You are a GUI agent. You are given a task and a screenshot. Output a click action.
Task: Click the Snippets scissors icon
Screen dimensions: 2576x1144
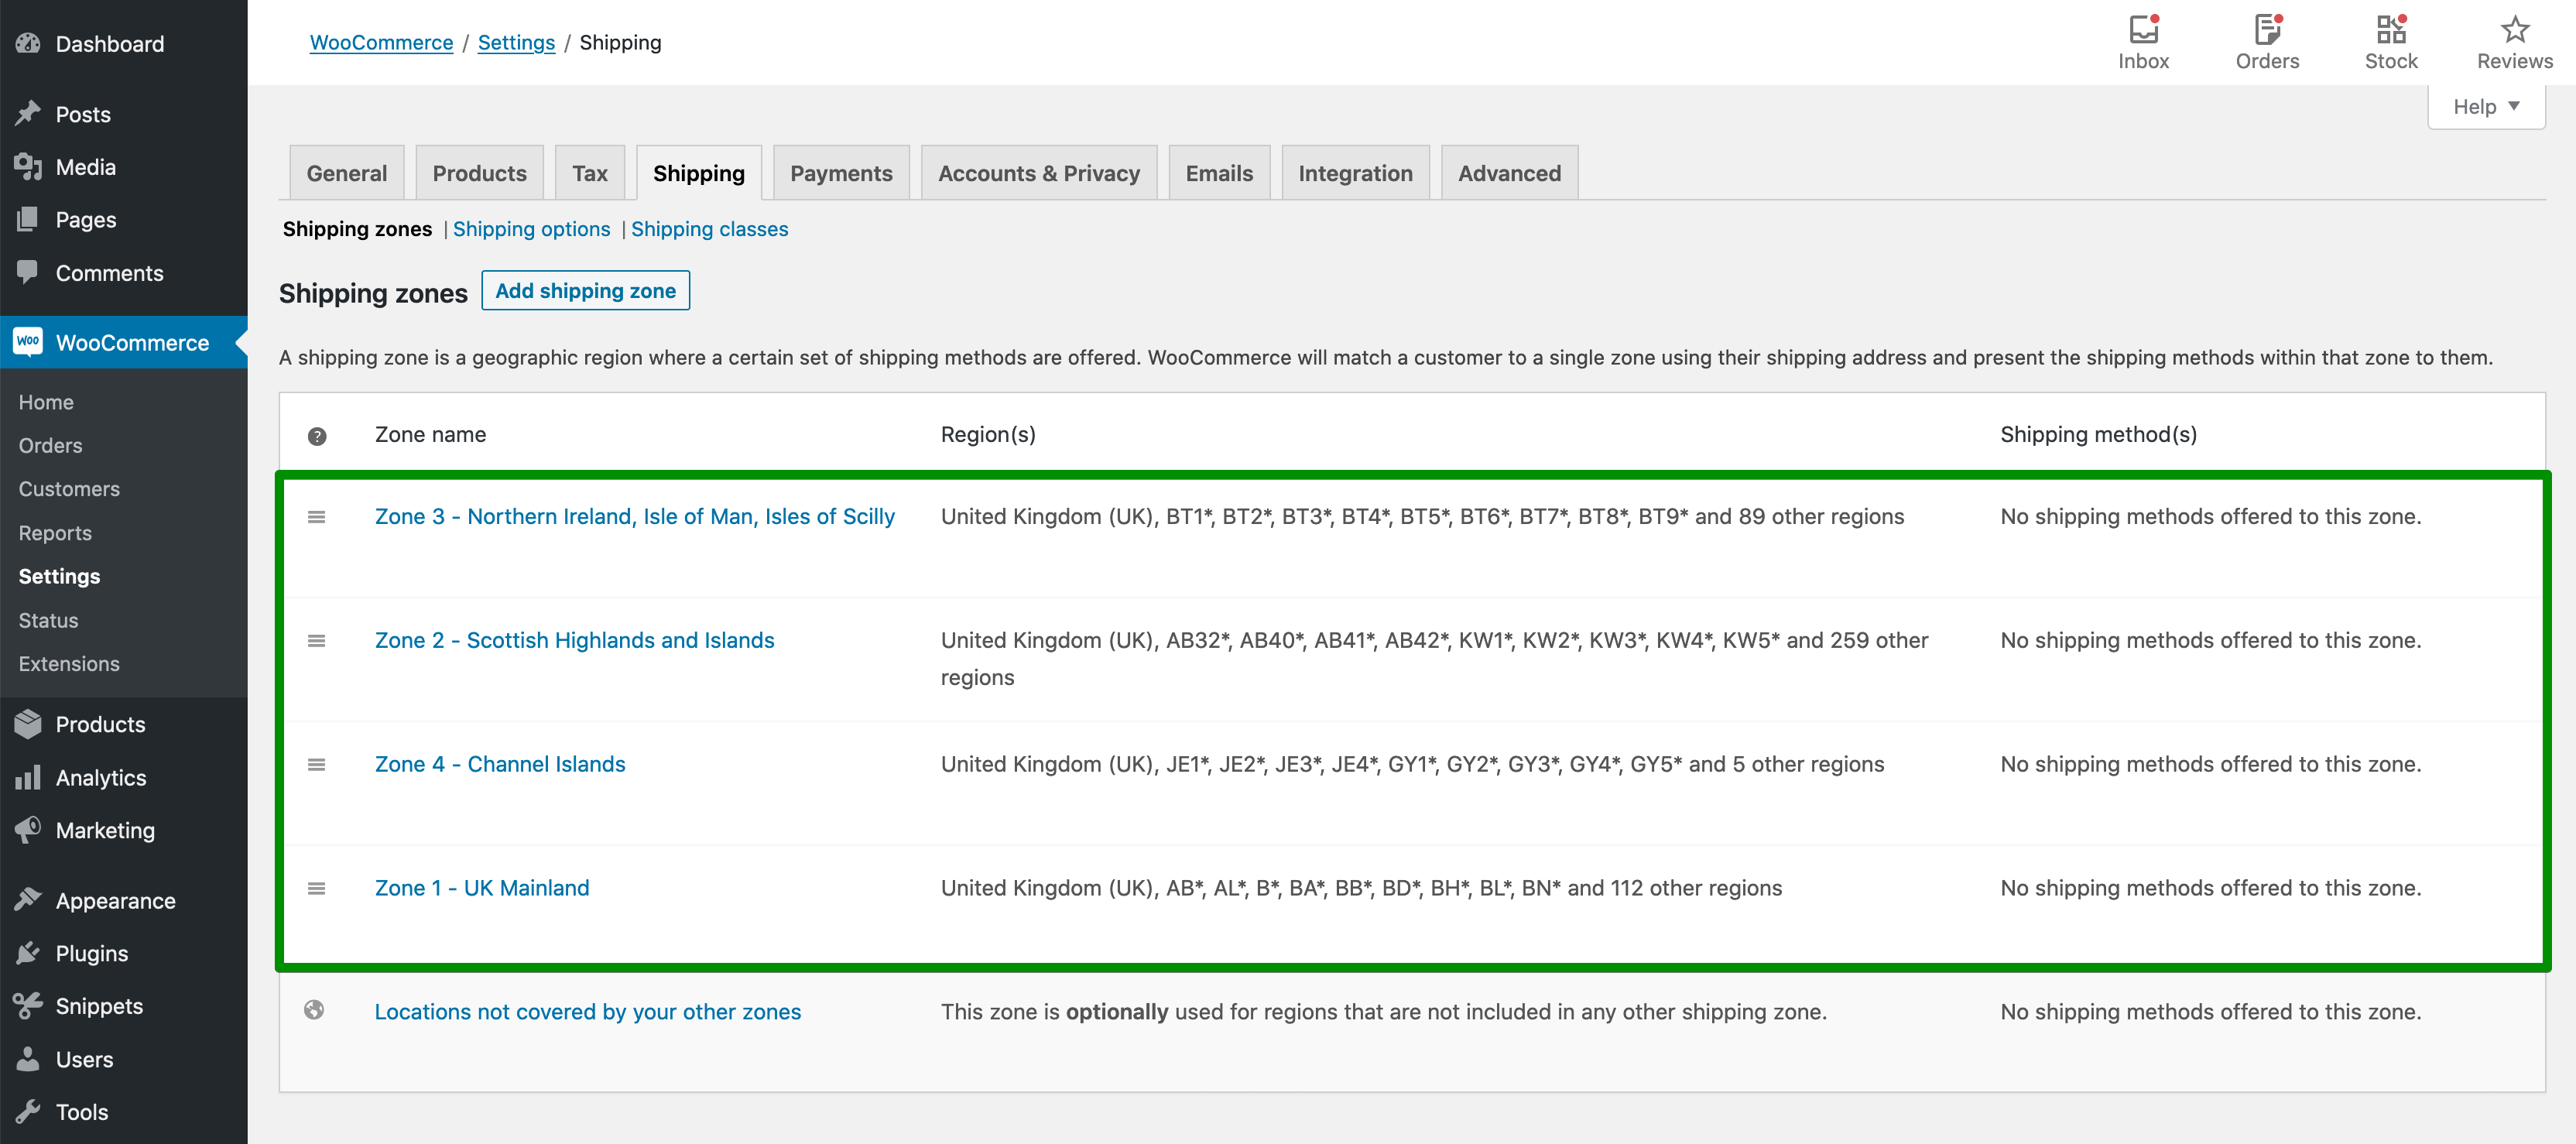(28, 1005)
